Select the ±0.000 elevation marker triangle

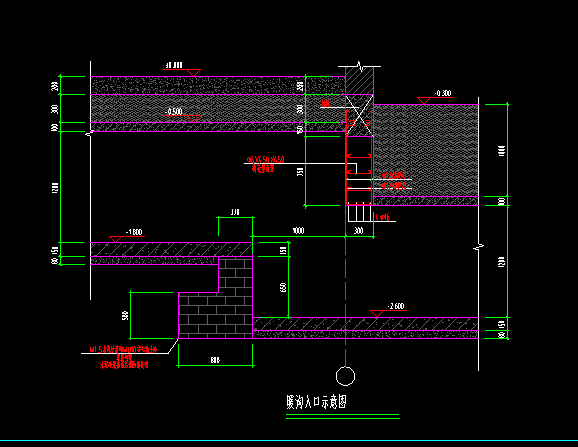pos(194,73)
